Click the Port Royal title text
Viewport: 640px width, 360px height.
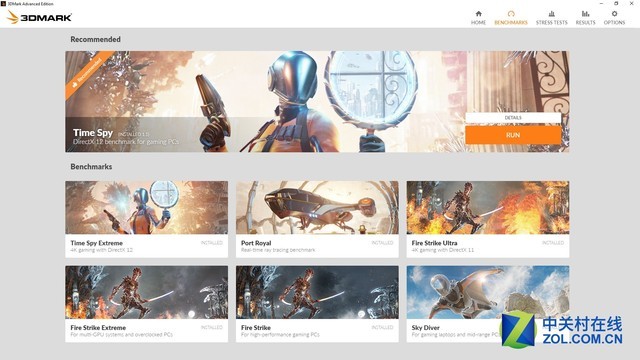click(256, 243)
